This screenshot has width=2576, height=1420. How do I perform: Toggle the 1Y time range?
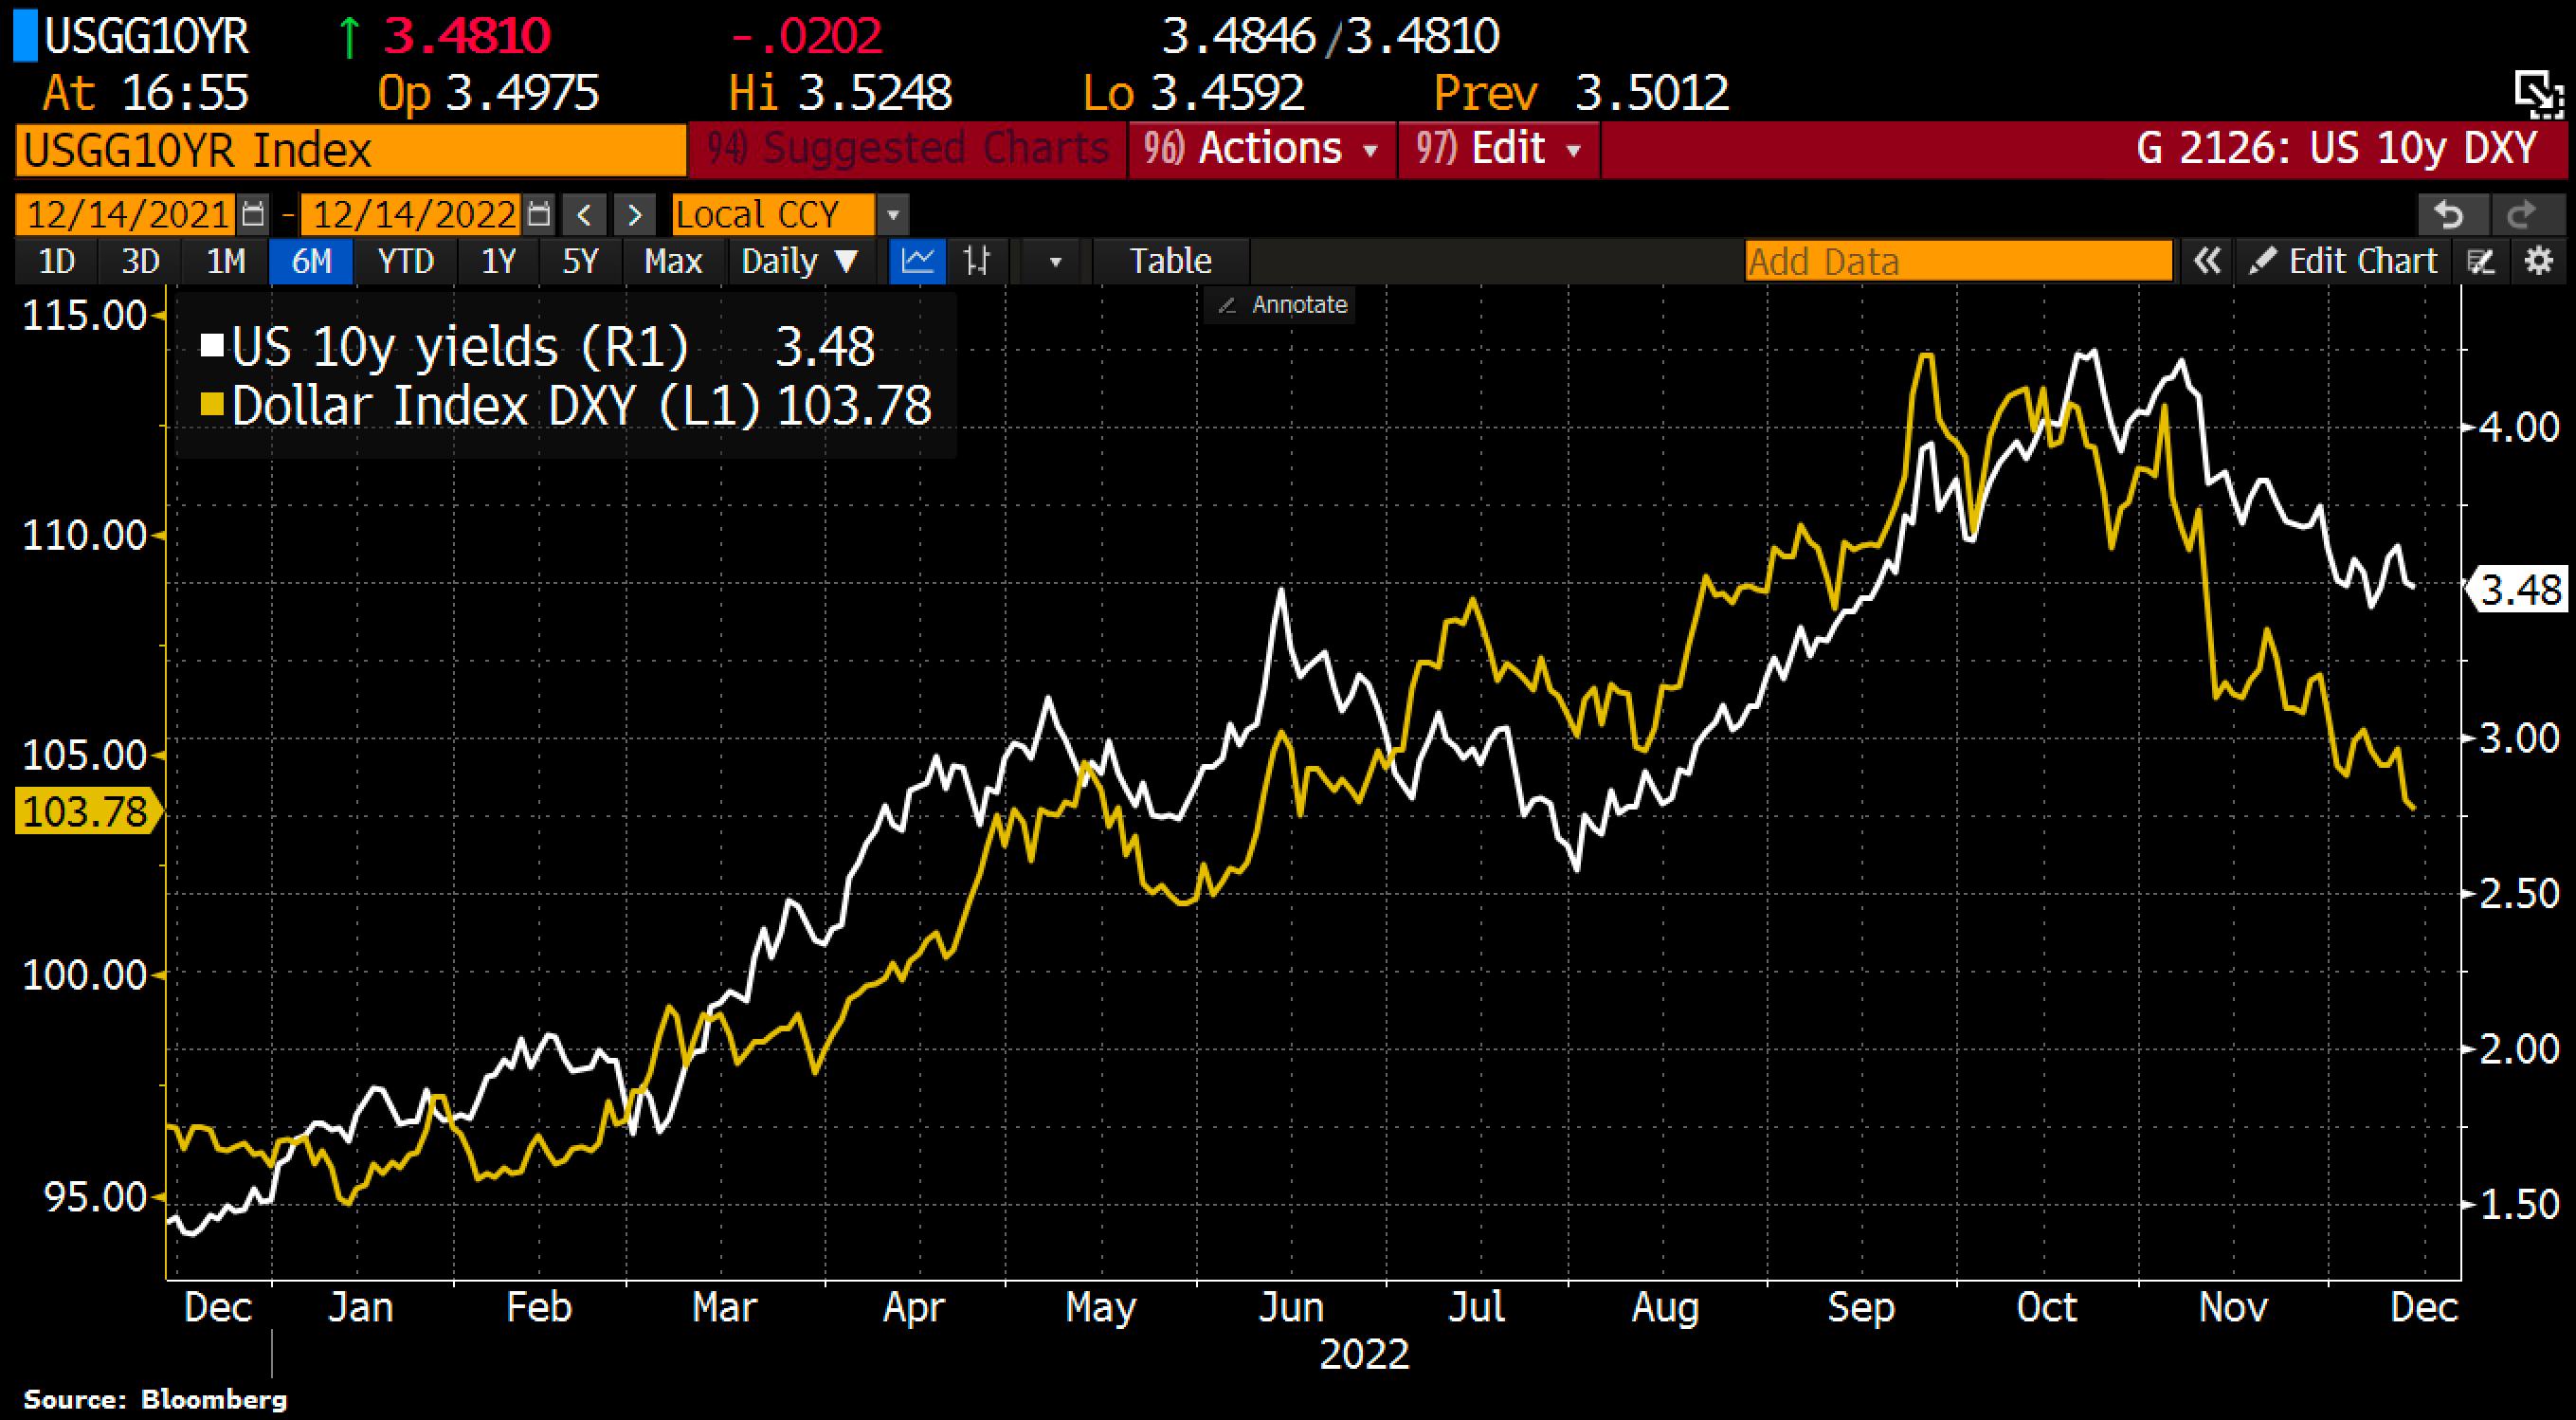(499, 261)
